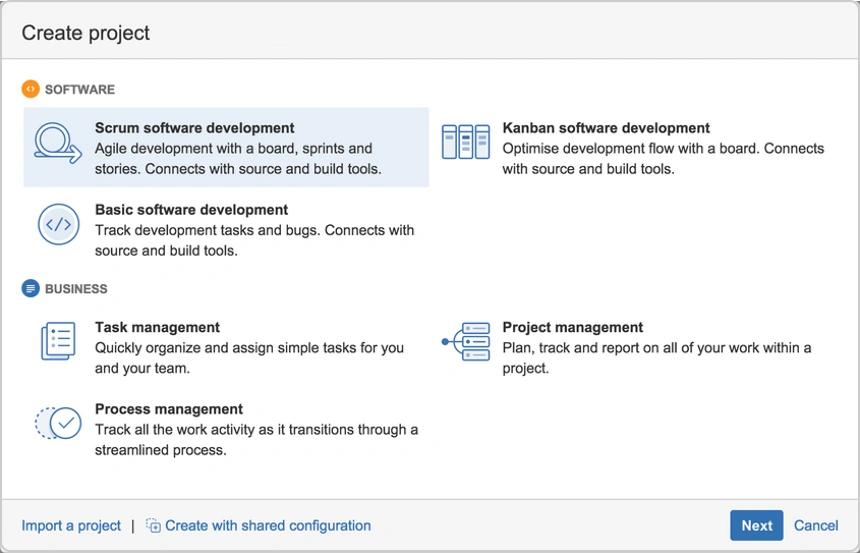Click the Next button

click(x=757, y=526)
